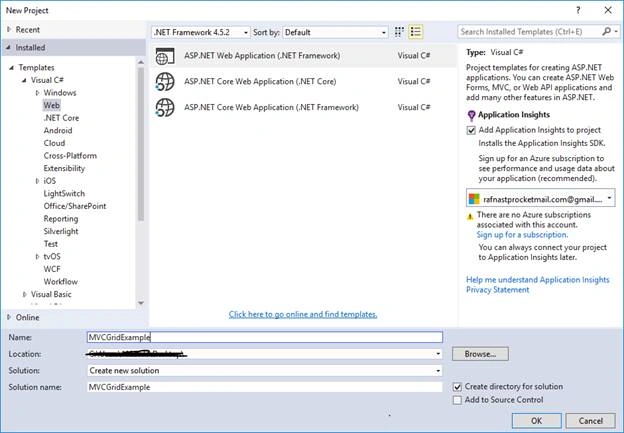Select the WCF category
This screenshot has height=433, width=624.
(x=52, y=269)
